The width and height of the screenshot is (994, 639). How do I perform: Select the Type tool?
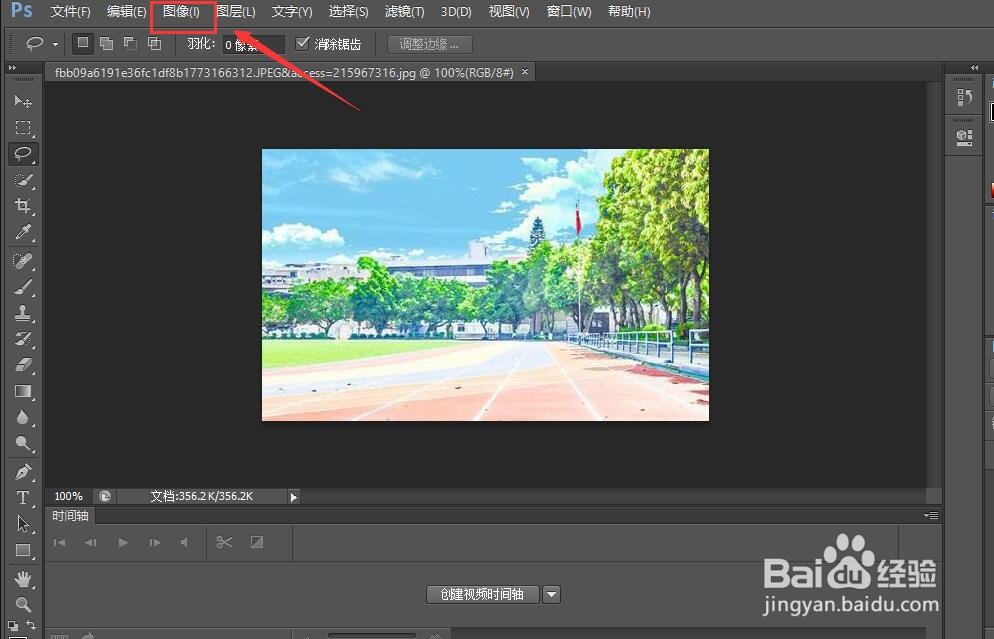(x=23, y=497)
